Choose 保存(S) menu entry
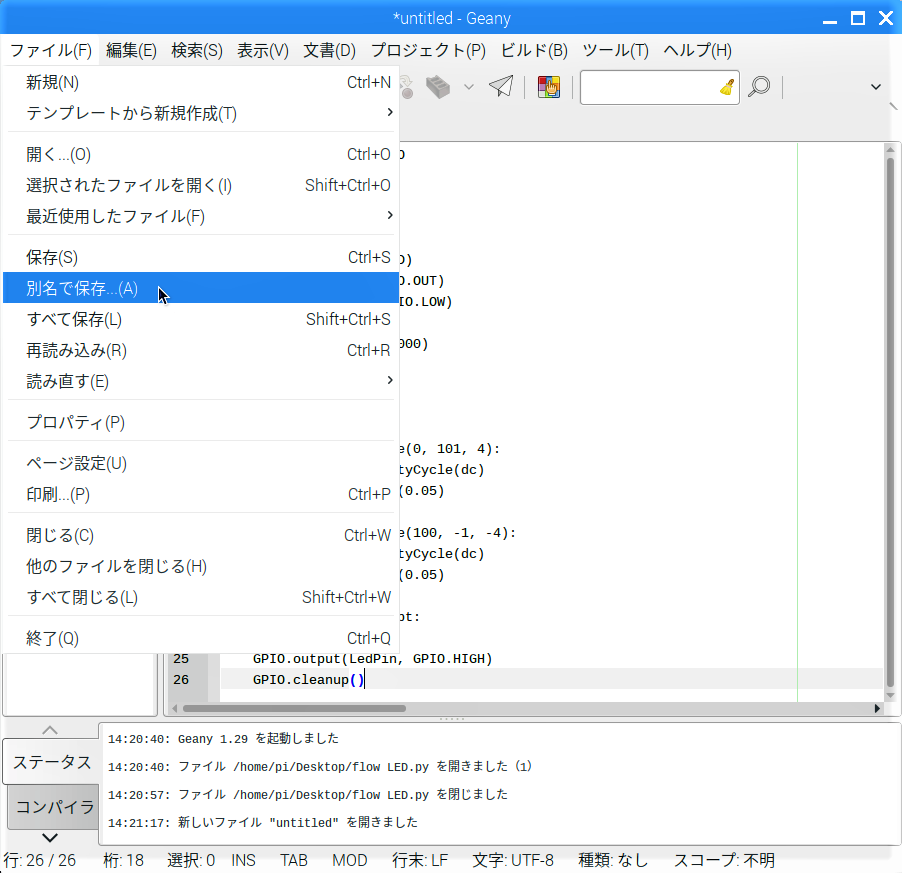902x873 pixels. pos(201,257)
